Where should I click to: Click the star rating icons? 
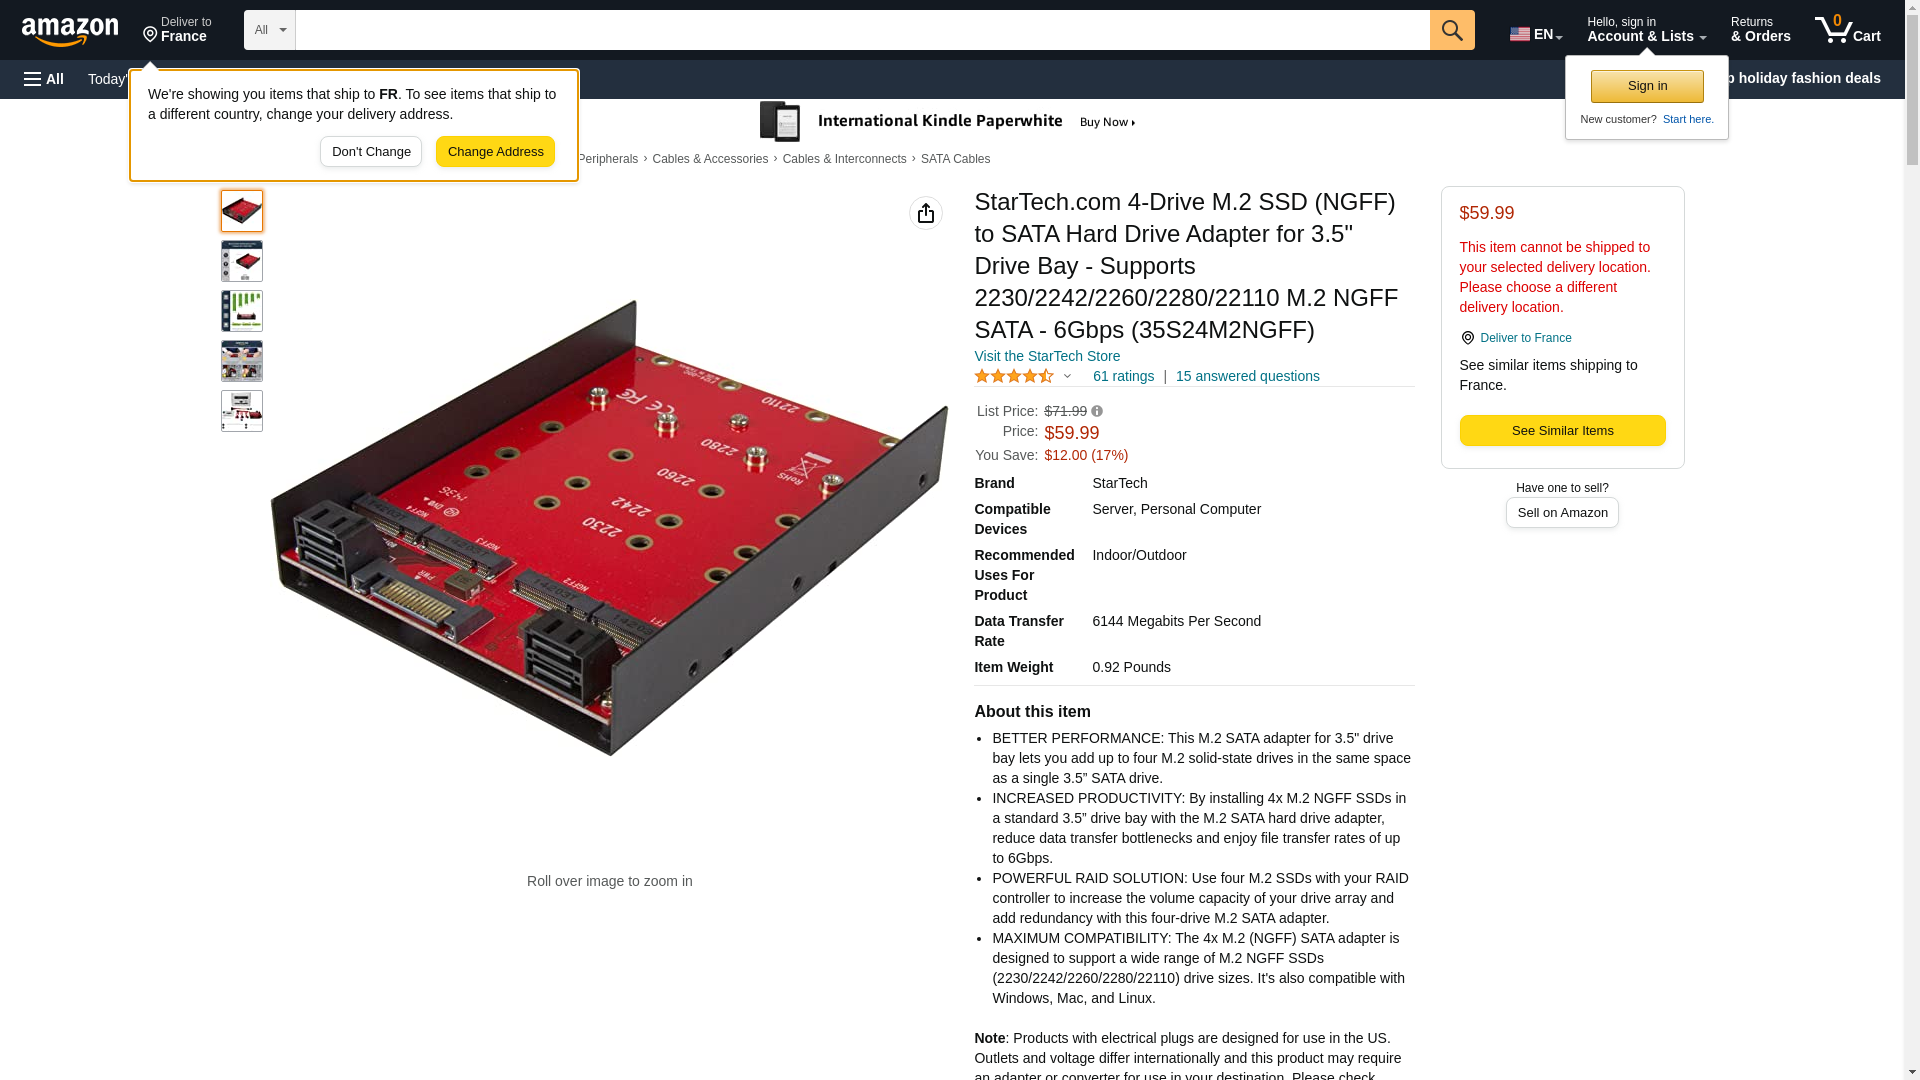[1014, 376]
